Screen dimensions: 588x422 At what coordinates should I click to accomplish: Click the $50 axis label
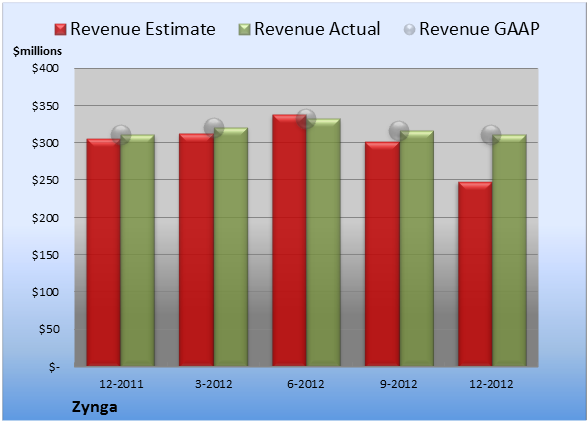pyautogui.click(x=49, y=329)
